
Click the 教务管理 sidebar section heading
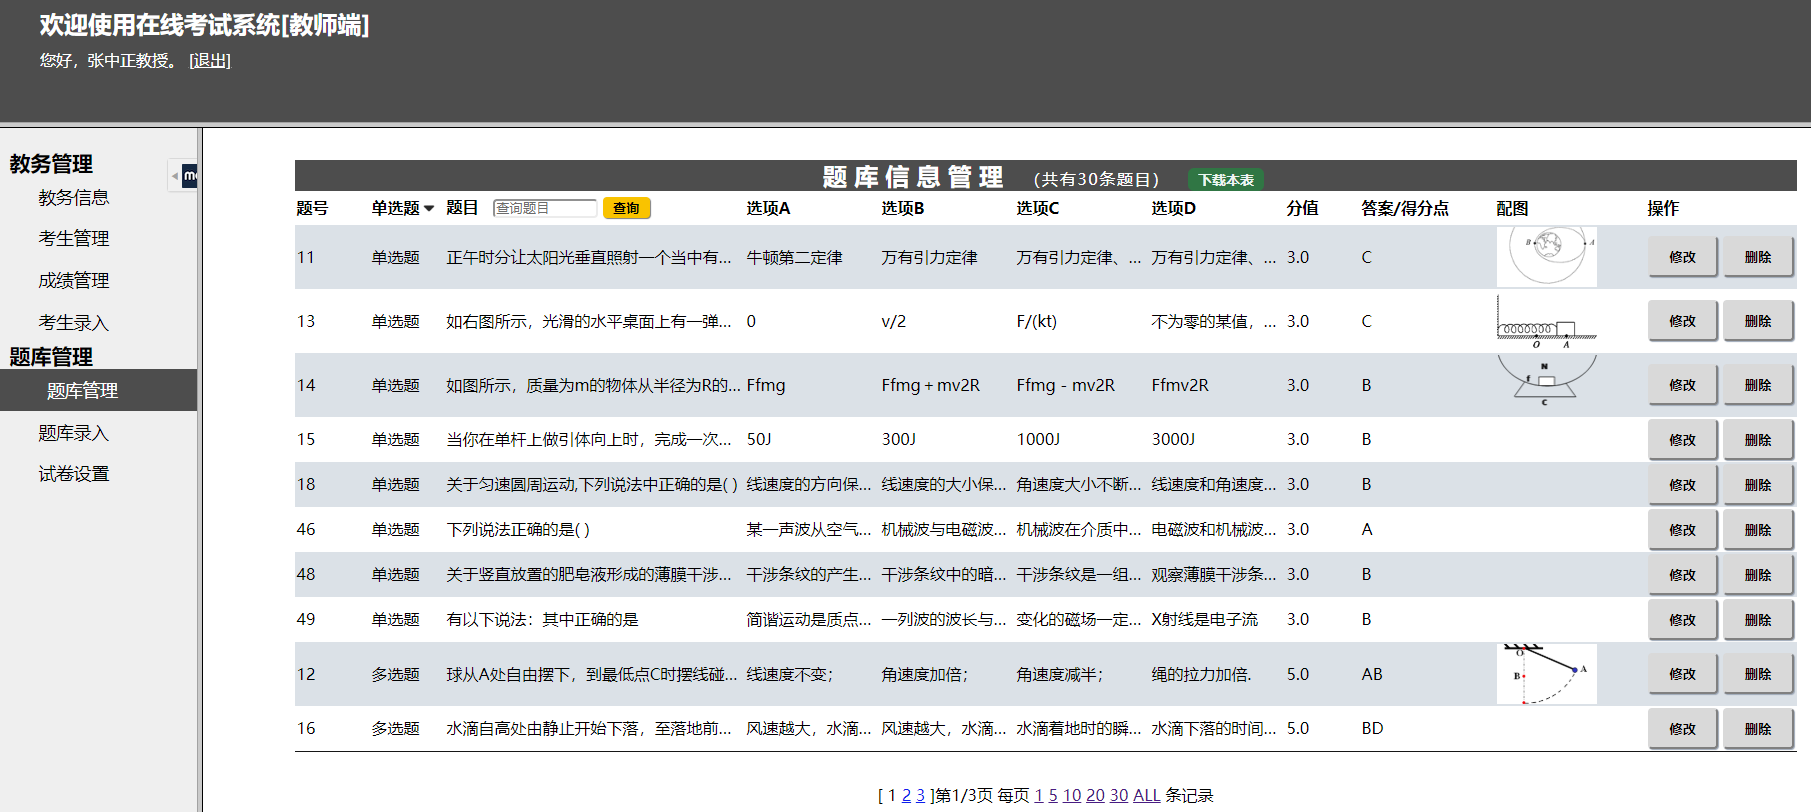51,164
